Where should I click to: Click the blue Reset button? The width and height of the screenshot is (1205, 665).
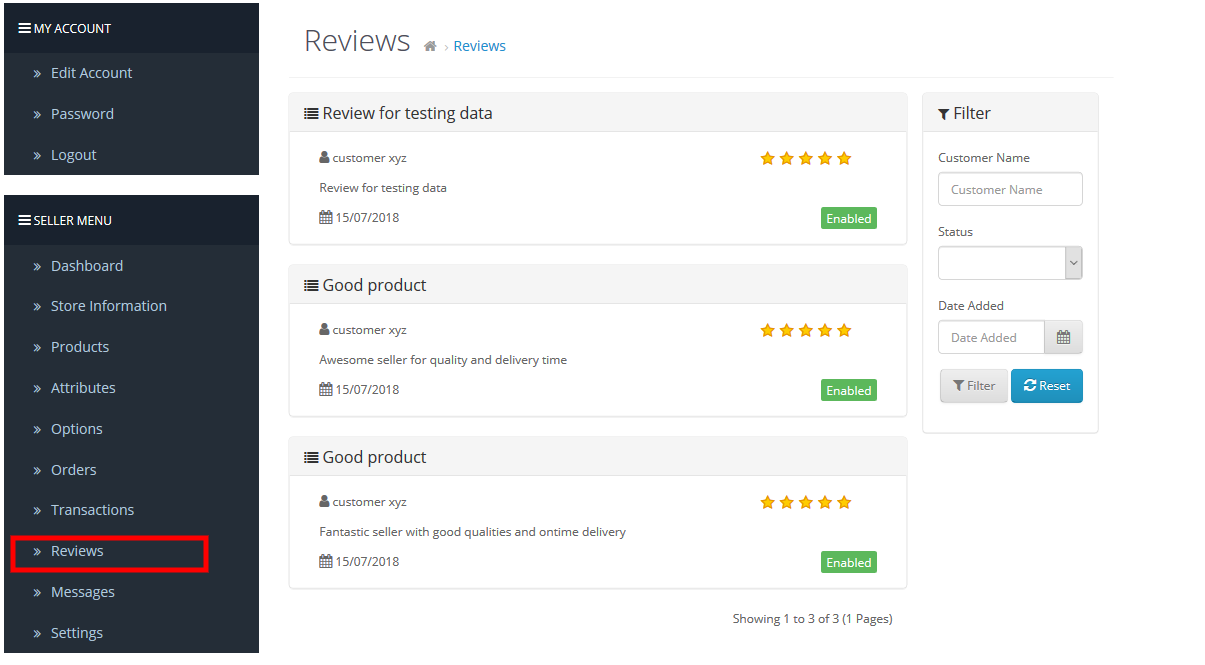coord(1047,386)
